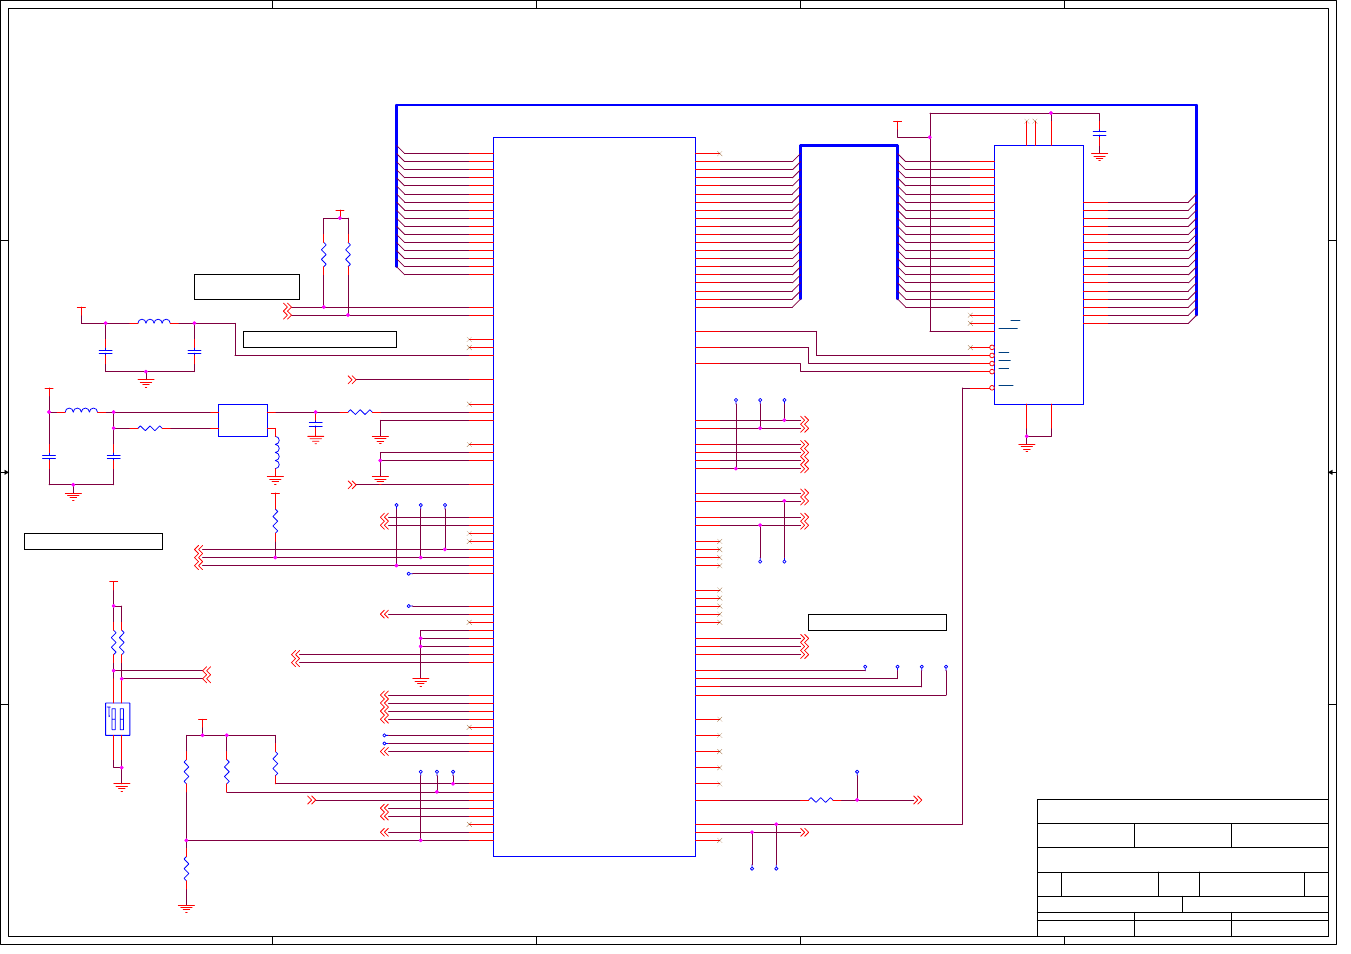Click the ground symbol under the second filter's capacitors
Image resolution: width=1351 pixels, height=954 pixels.
[73, 494]
